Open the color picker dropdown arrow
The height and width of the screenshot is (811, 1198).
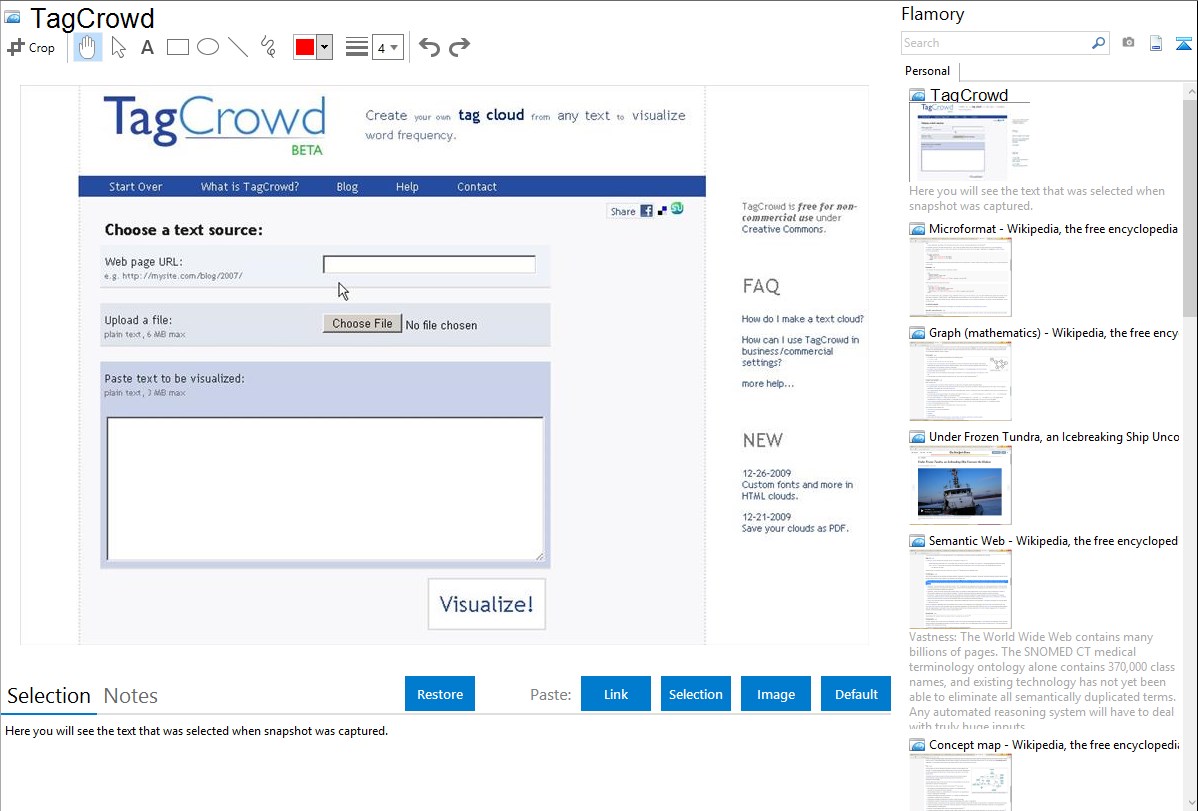pyautogui.click(x=324, y=47)
